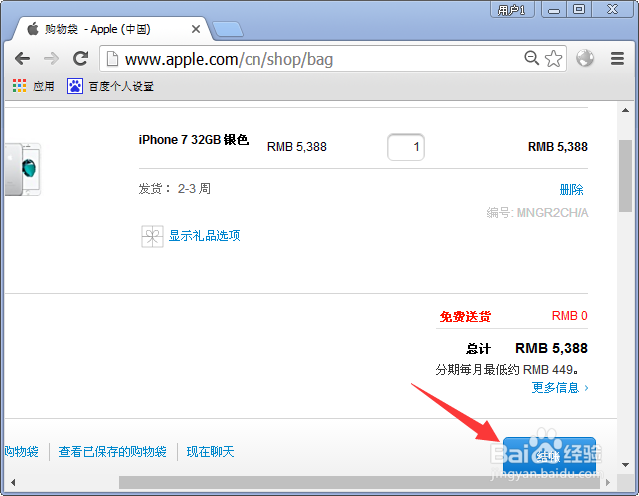Reload the page with refresh icon
Image resolution: width=639 pixels, height=496 pixels.
pyautogui.click(x=81, y=59)
